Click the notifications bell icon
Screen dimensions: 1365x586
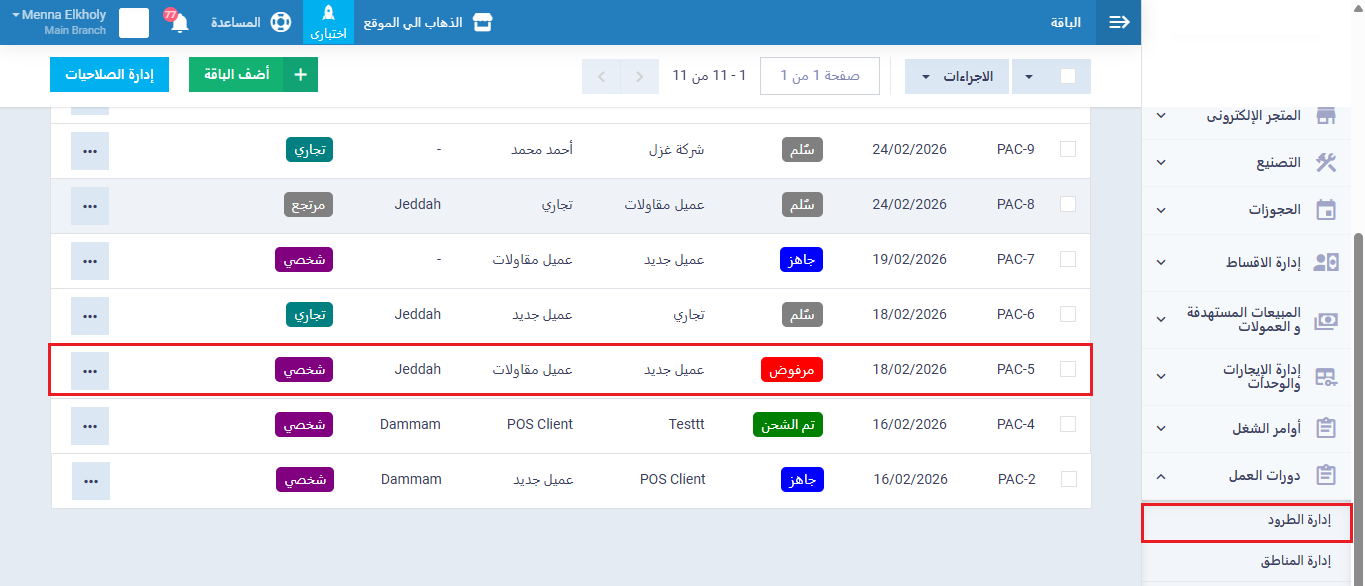(180, 23)
